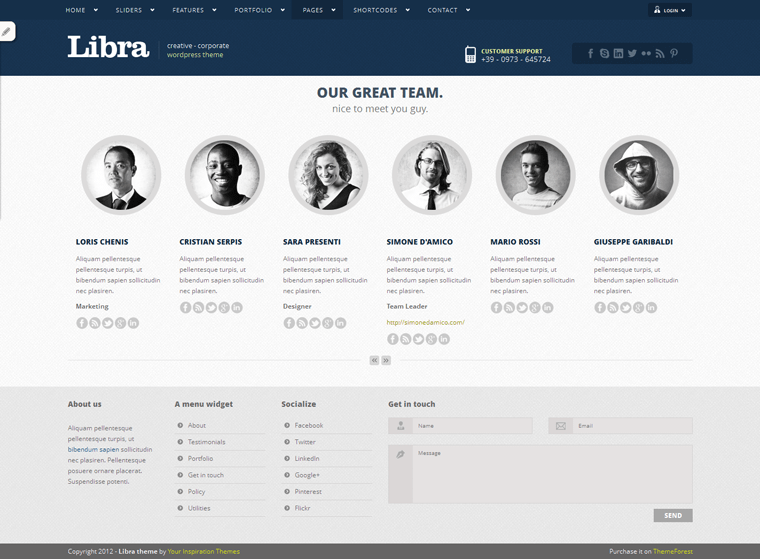The image size is (760, 559).
Task: Open the Portfolio menu in the navbar
Action: 258,10
